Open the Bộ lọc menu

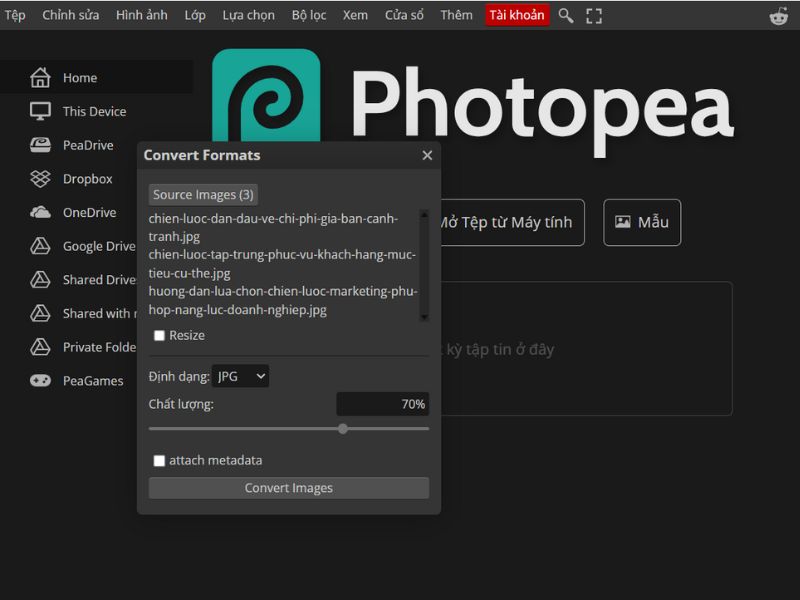point(309,15)
